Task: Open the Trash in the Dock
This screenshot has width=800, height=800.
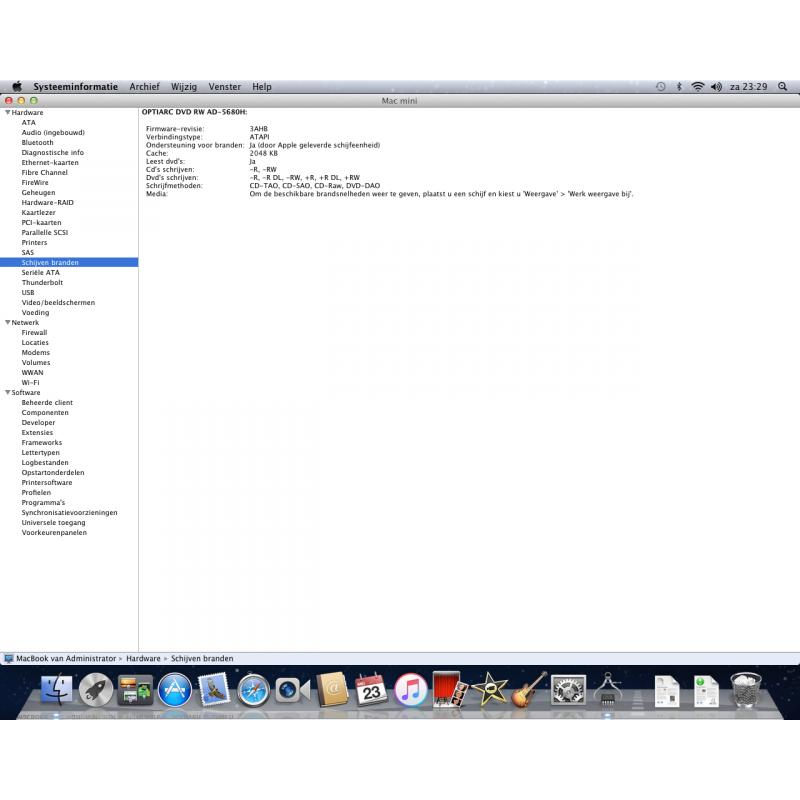Action: tap(745, 690)
